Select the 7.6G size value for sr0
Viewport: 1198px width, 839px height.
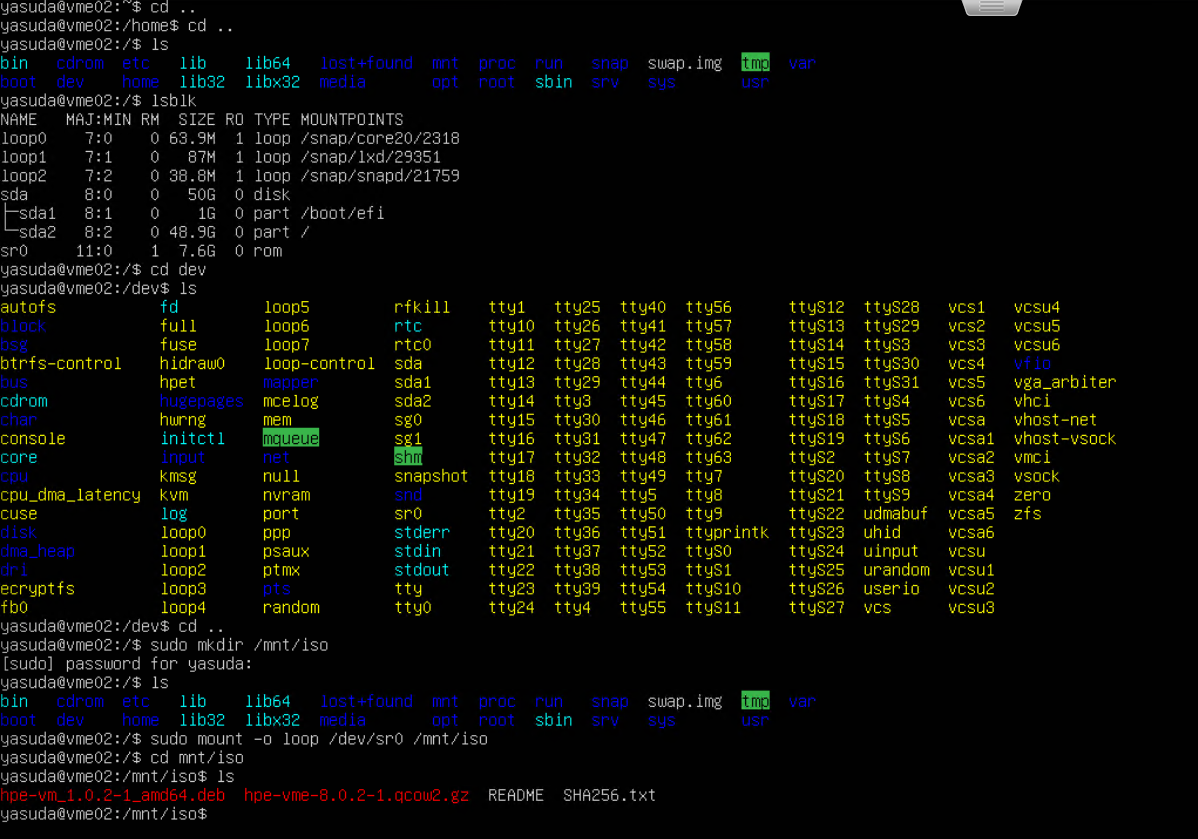[x=197, y=251]
